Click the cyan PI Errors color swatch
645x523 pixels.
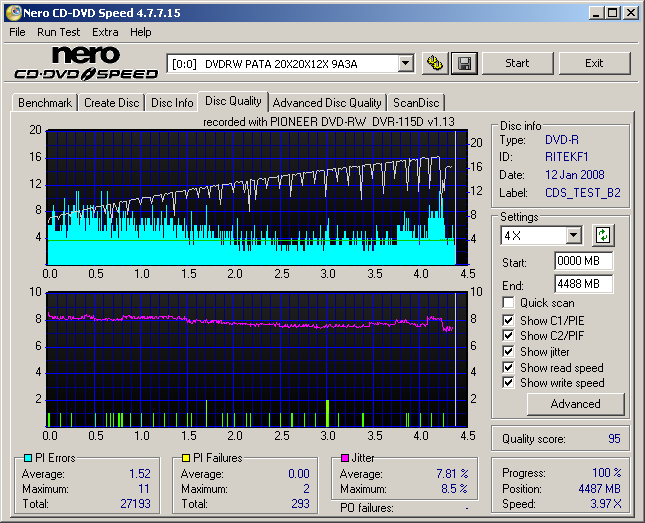click(x=28, y=458)
